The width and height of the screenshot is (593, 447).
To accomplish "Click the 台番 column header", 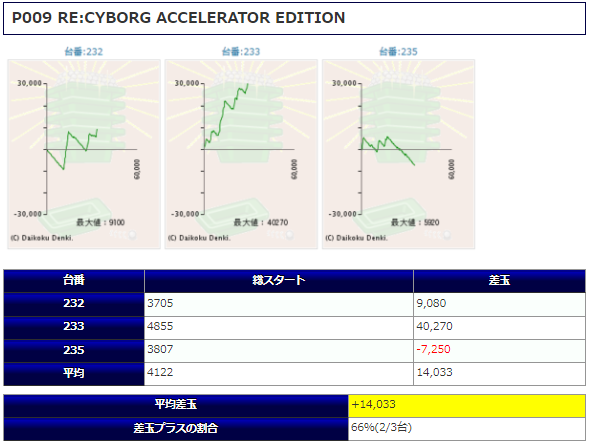I will 74,281.
